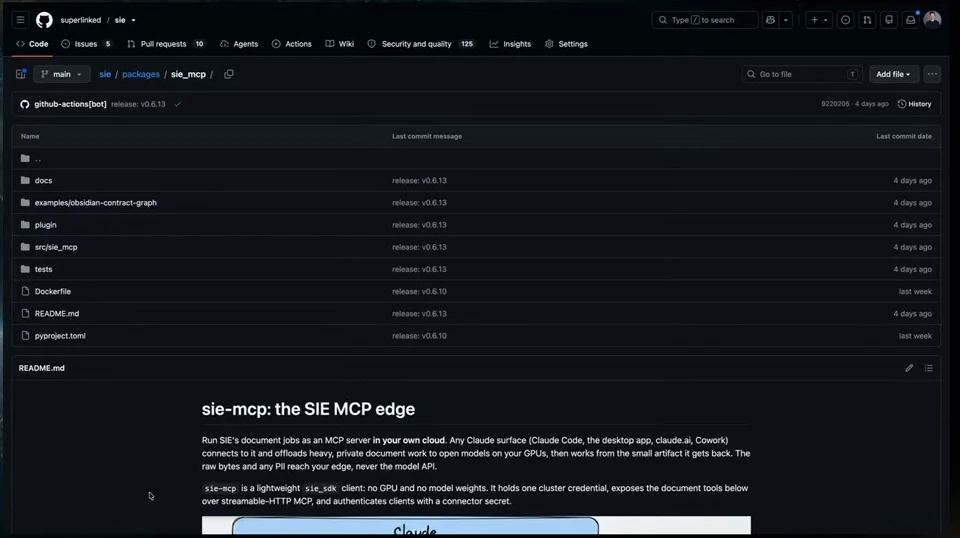Open the hamburger navigation menu

click(x=20, y=20)
